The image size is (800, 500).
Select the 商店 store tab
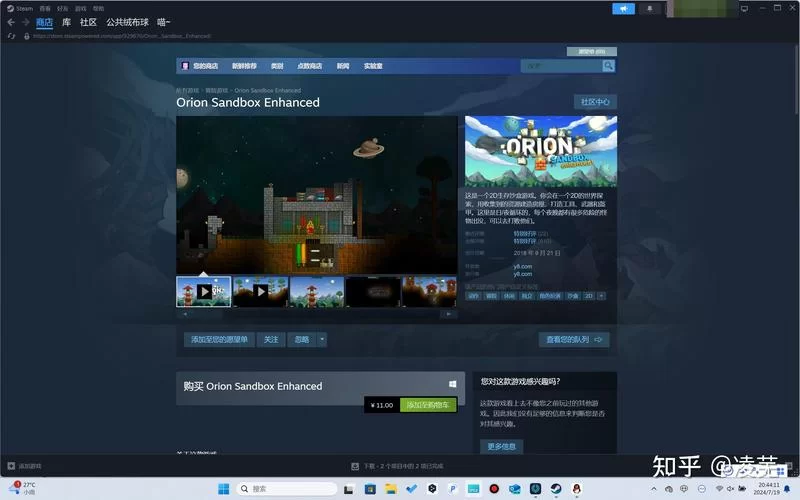point(44,22)
